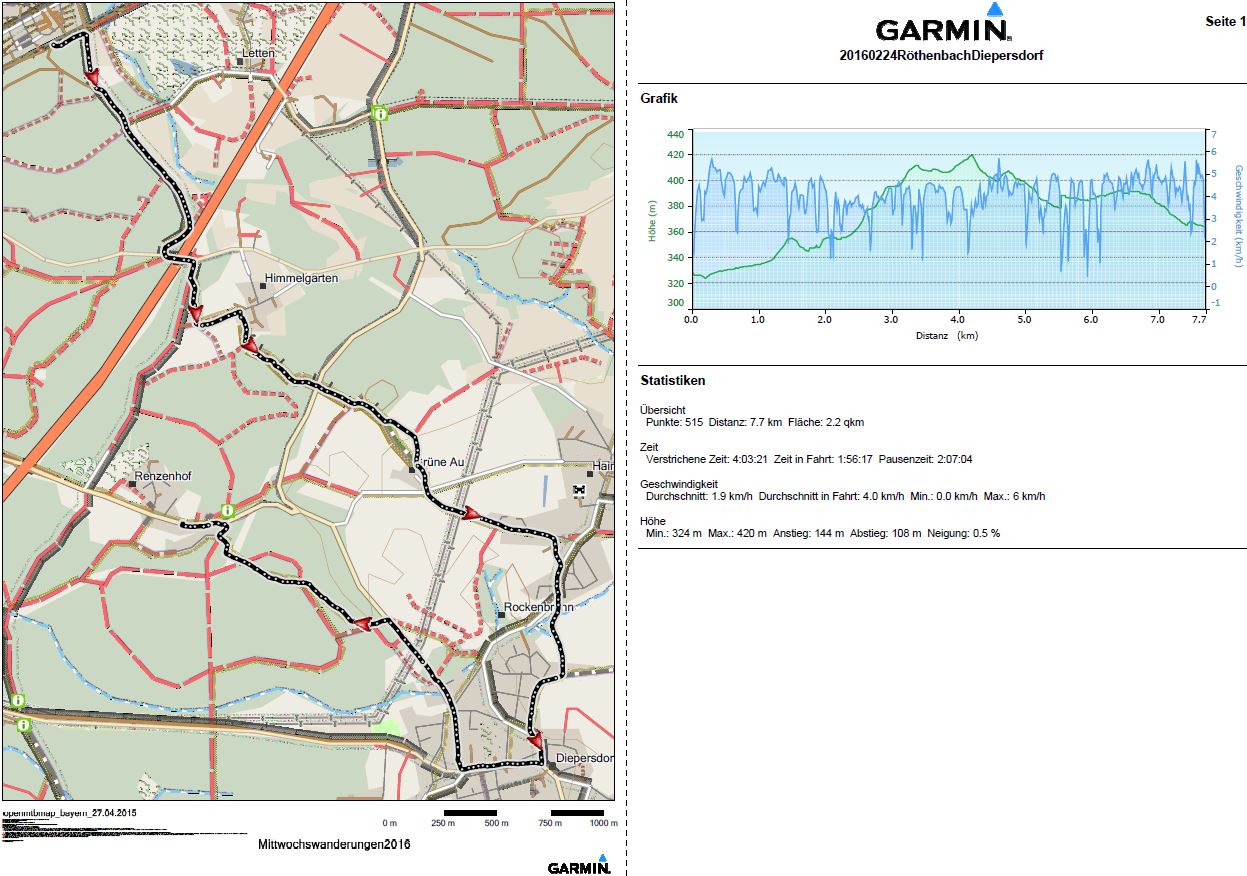
Task: Click the red track arrow east of Grüne Au
Action: pos(470,513)
